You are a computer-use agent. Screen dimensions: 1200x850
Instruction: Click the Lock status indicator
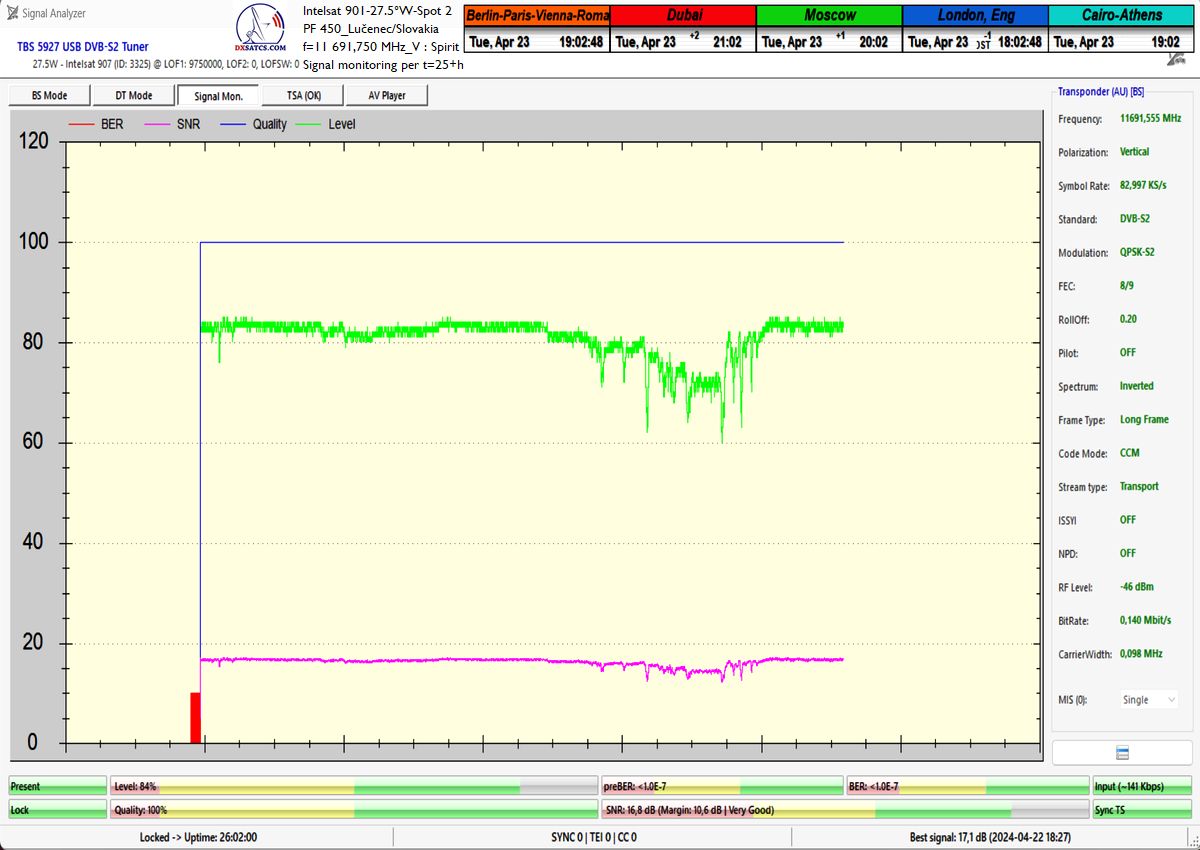(x=57, y=810)
